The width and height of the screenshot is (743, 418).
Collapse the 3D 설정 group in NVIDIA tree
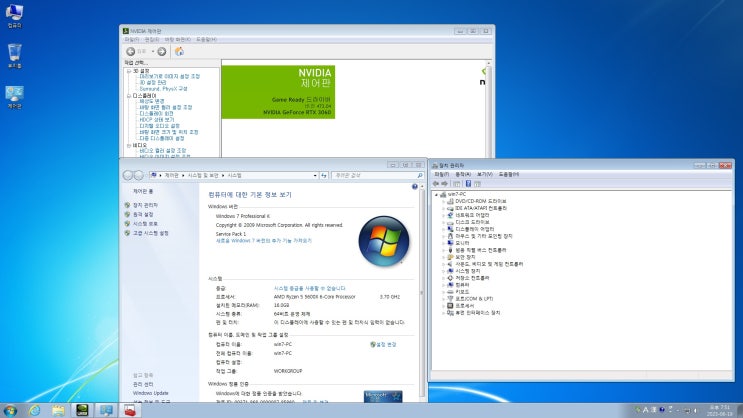click(129, 71)
